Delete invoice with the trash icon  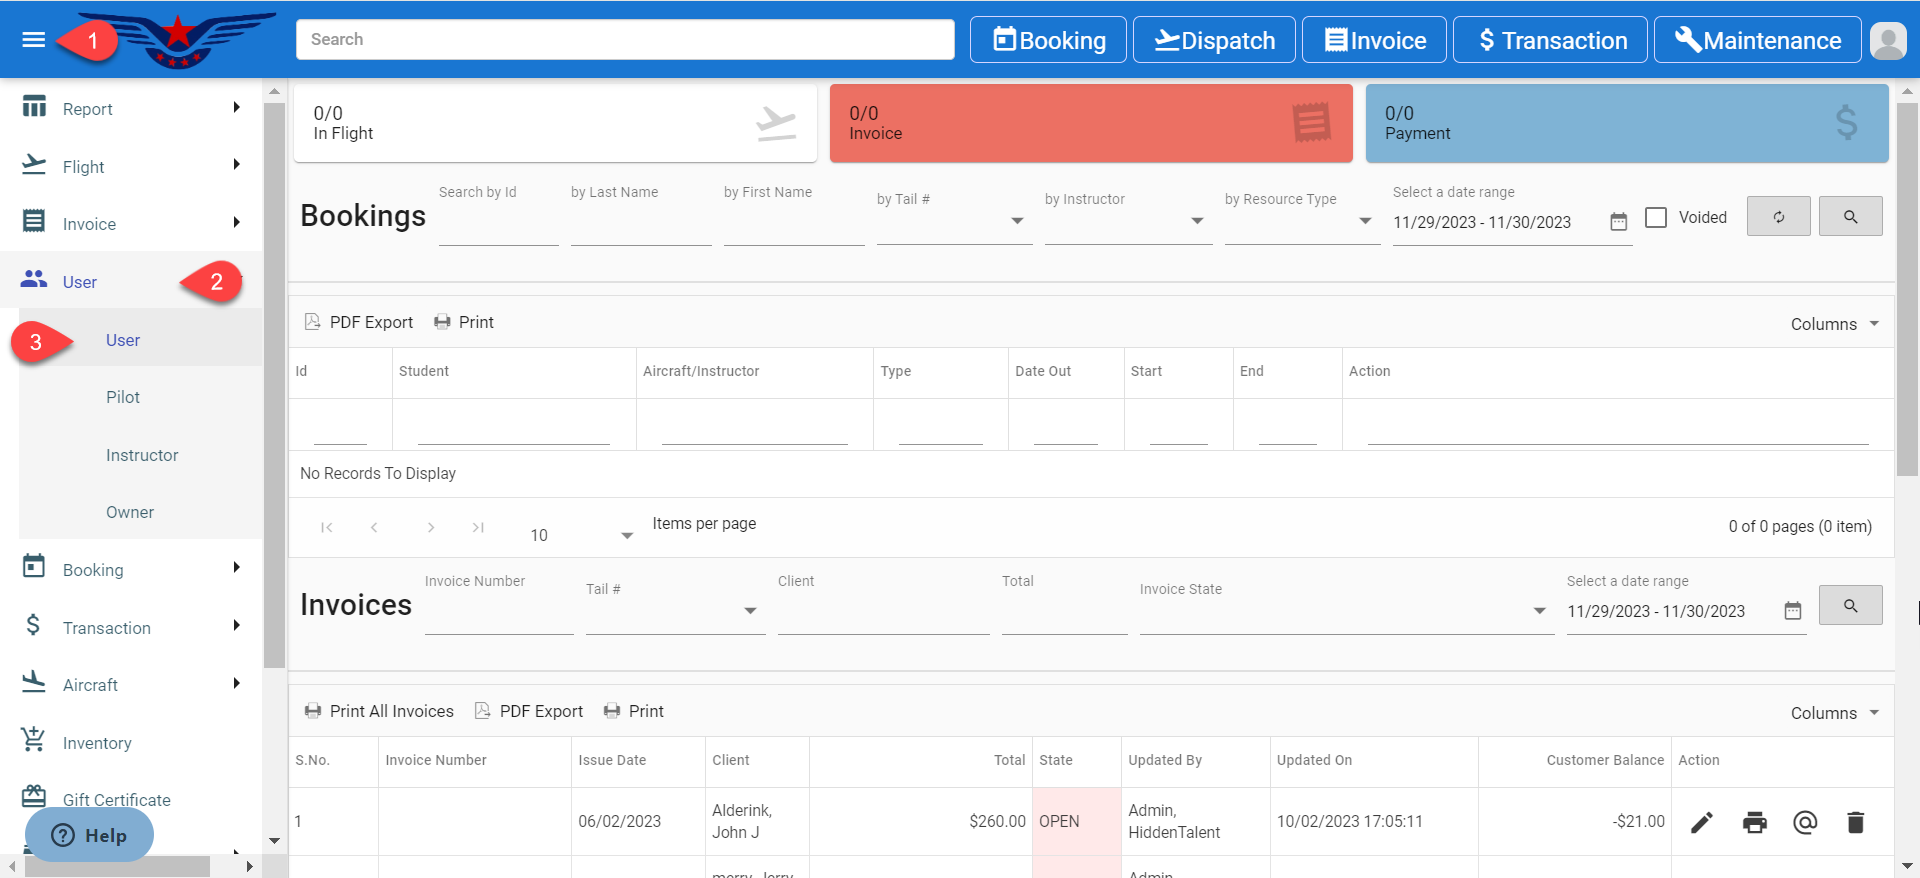[1855, 822]
